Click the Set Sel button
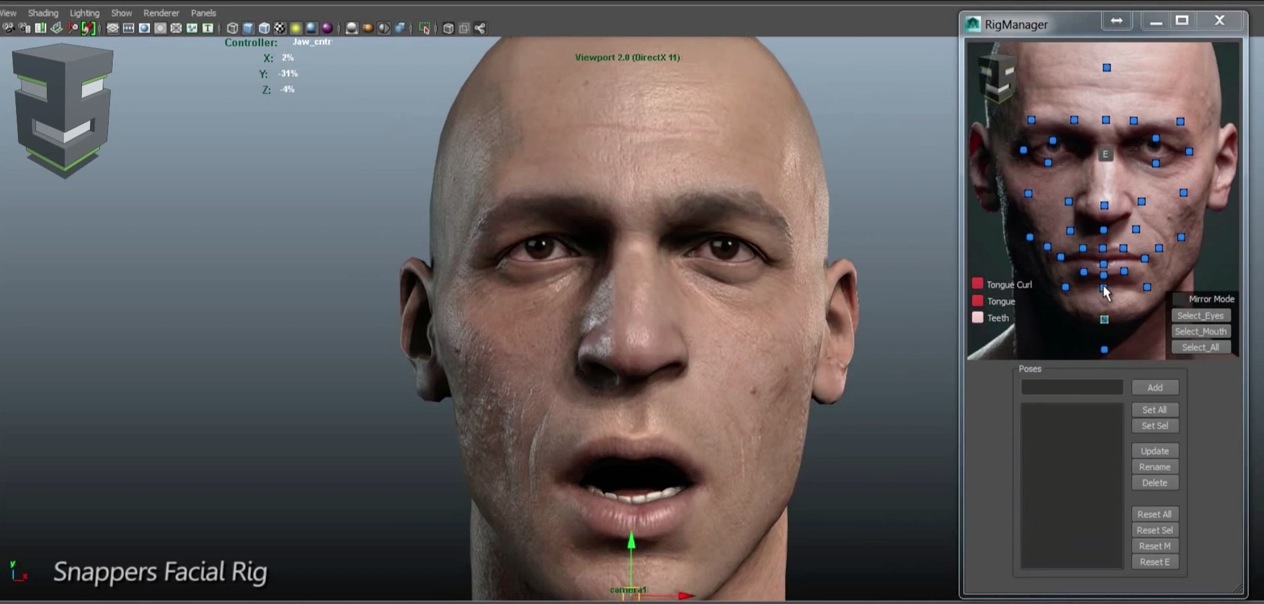 [x=1155, y=426]
